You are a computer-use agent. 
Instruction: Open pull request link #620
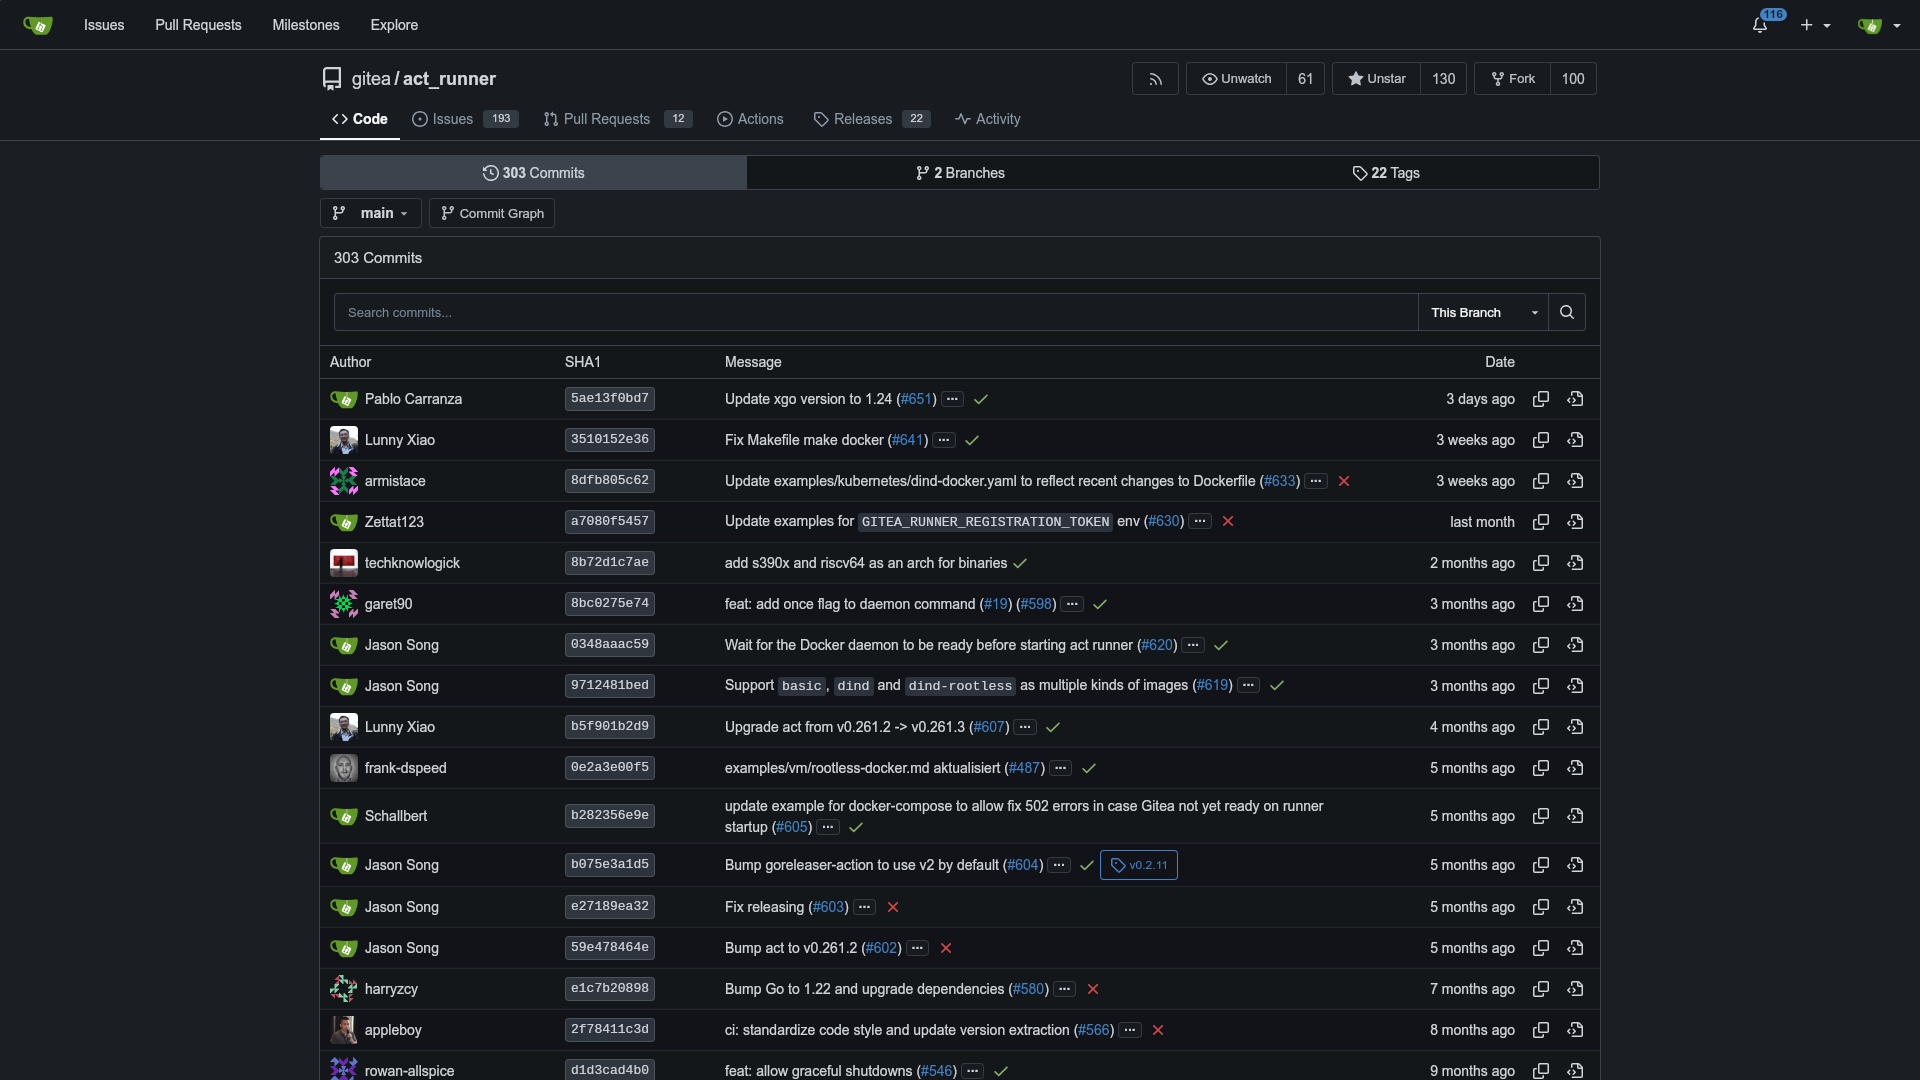click(x=1157, y=645)
